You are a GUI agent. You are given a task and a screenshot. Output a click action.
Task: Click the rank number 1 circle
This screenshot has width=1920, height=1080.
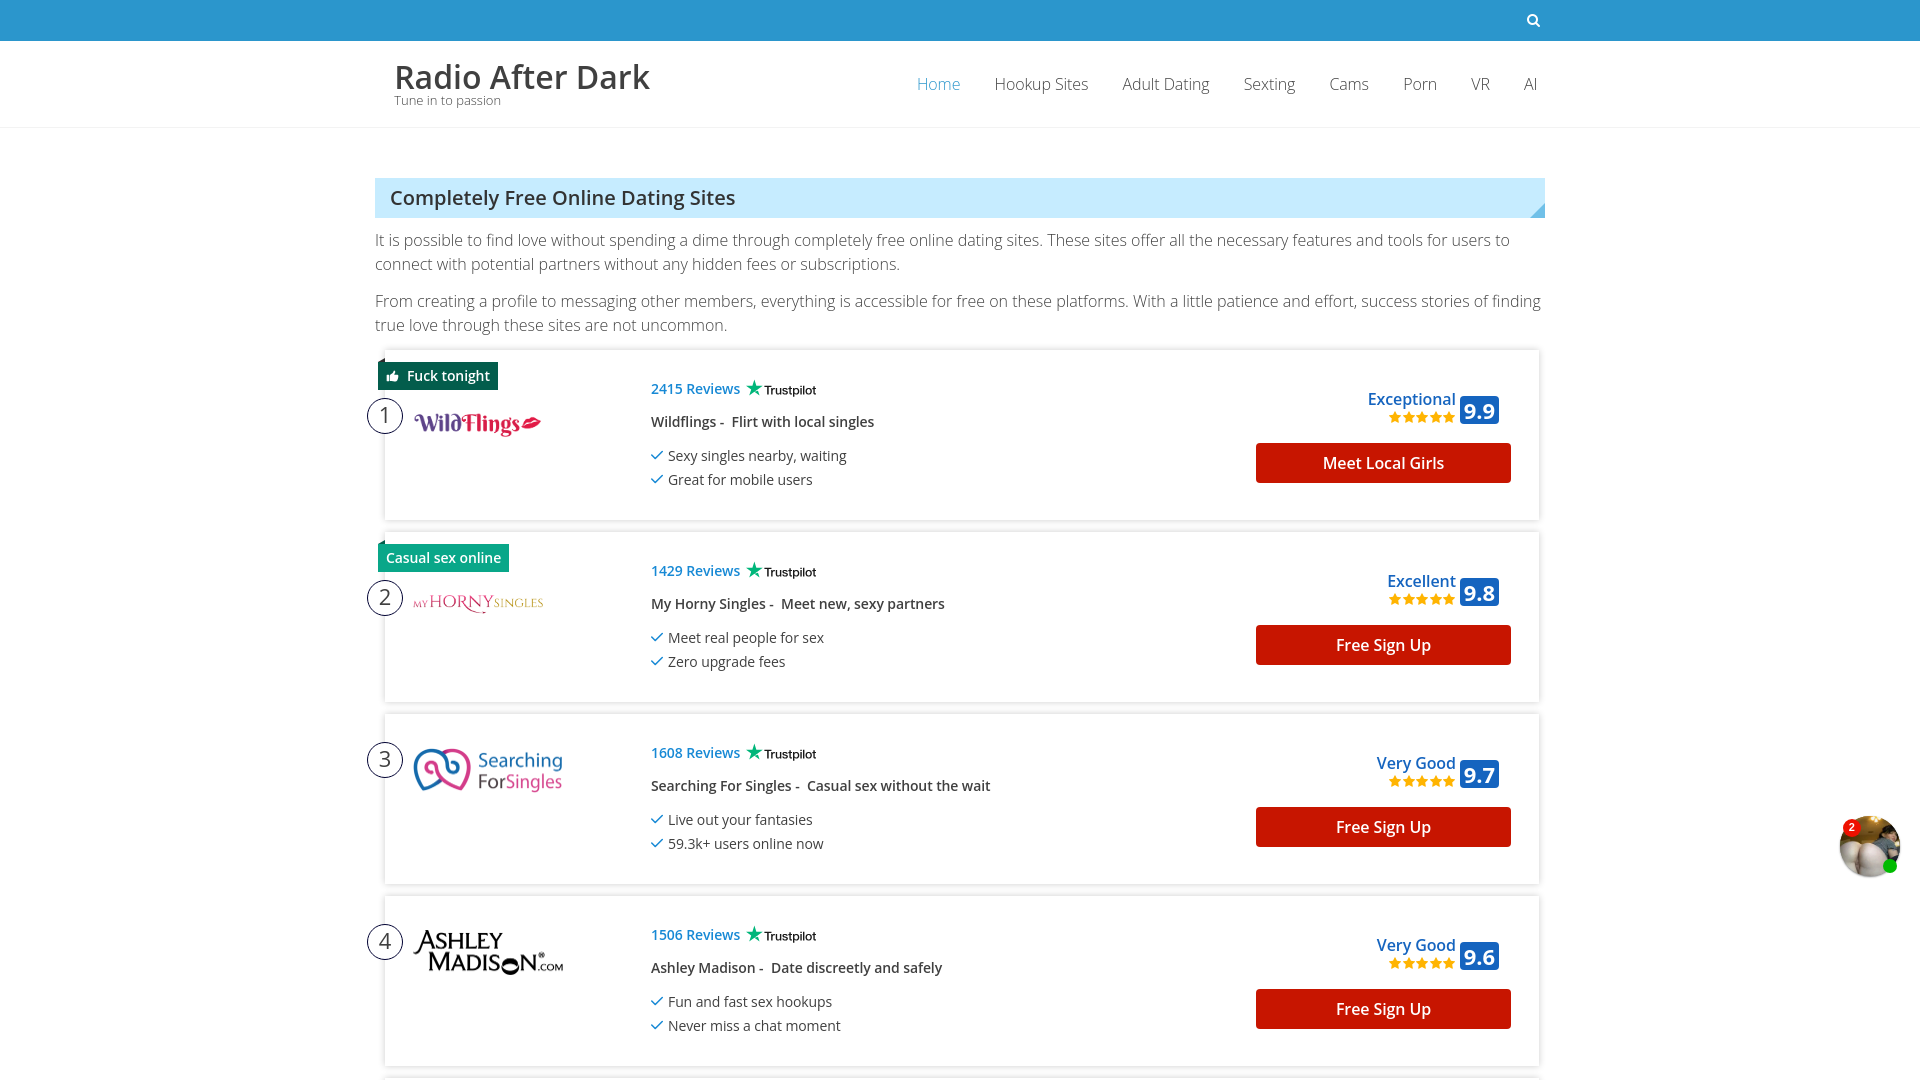click(385, 416)
